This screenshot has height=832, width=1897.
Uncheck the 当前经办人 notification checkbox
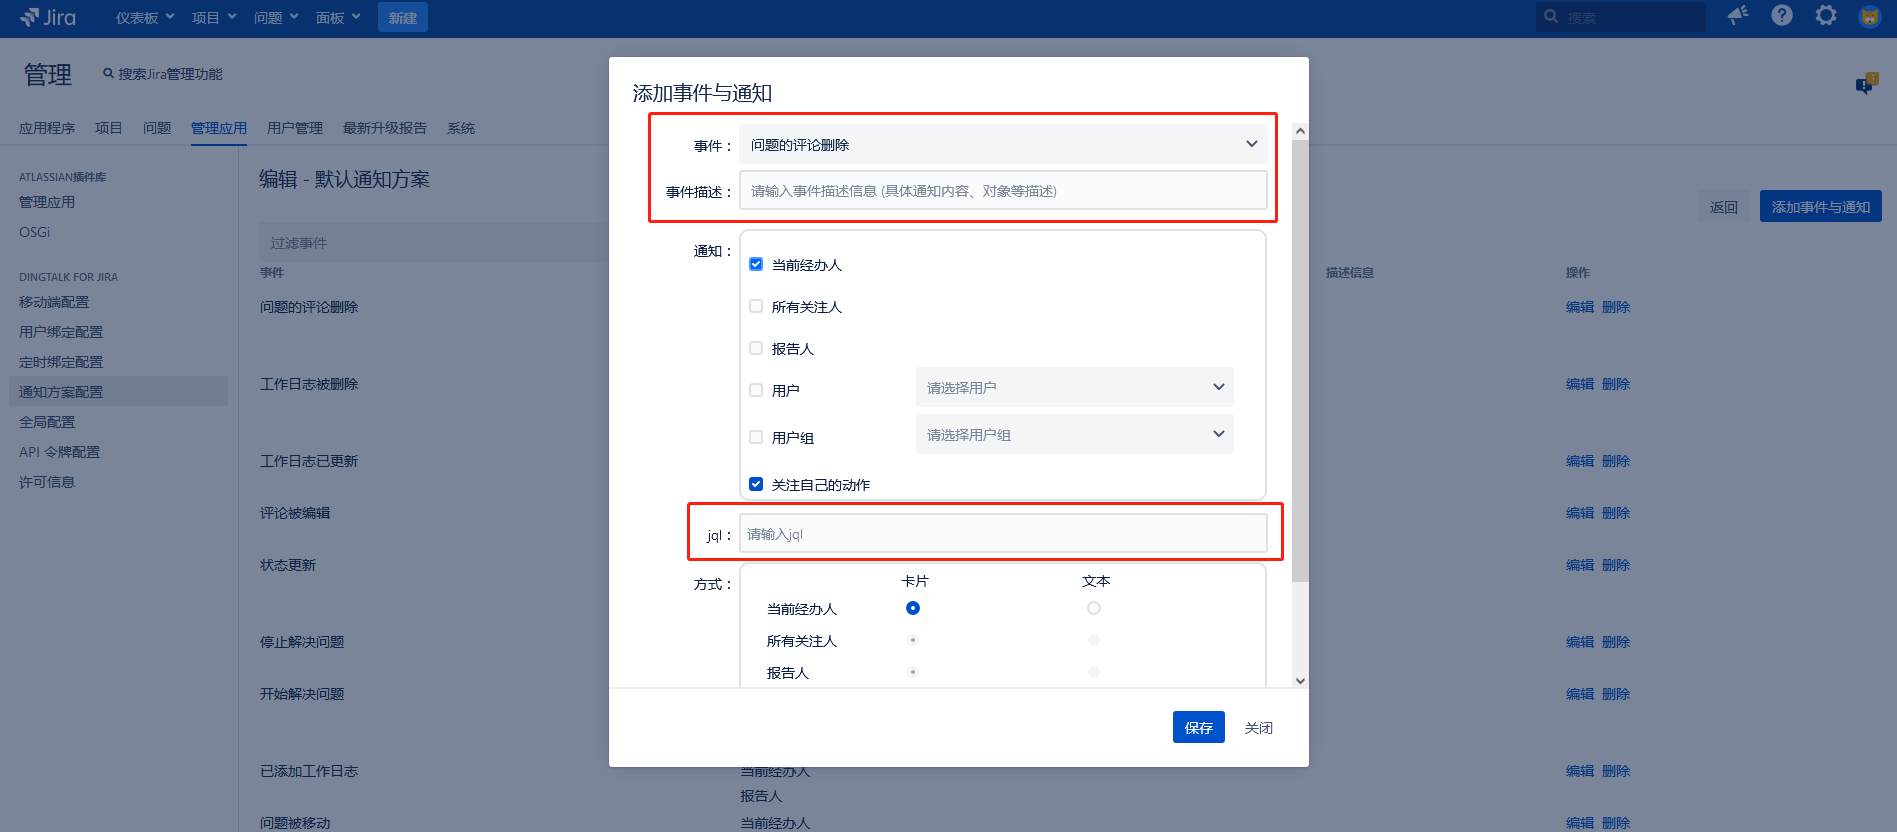[756, 265]
